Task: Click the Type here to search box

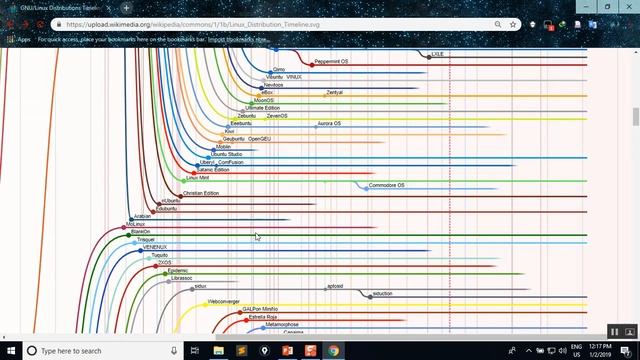Action: click(102, 351)
